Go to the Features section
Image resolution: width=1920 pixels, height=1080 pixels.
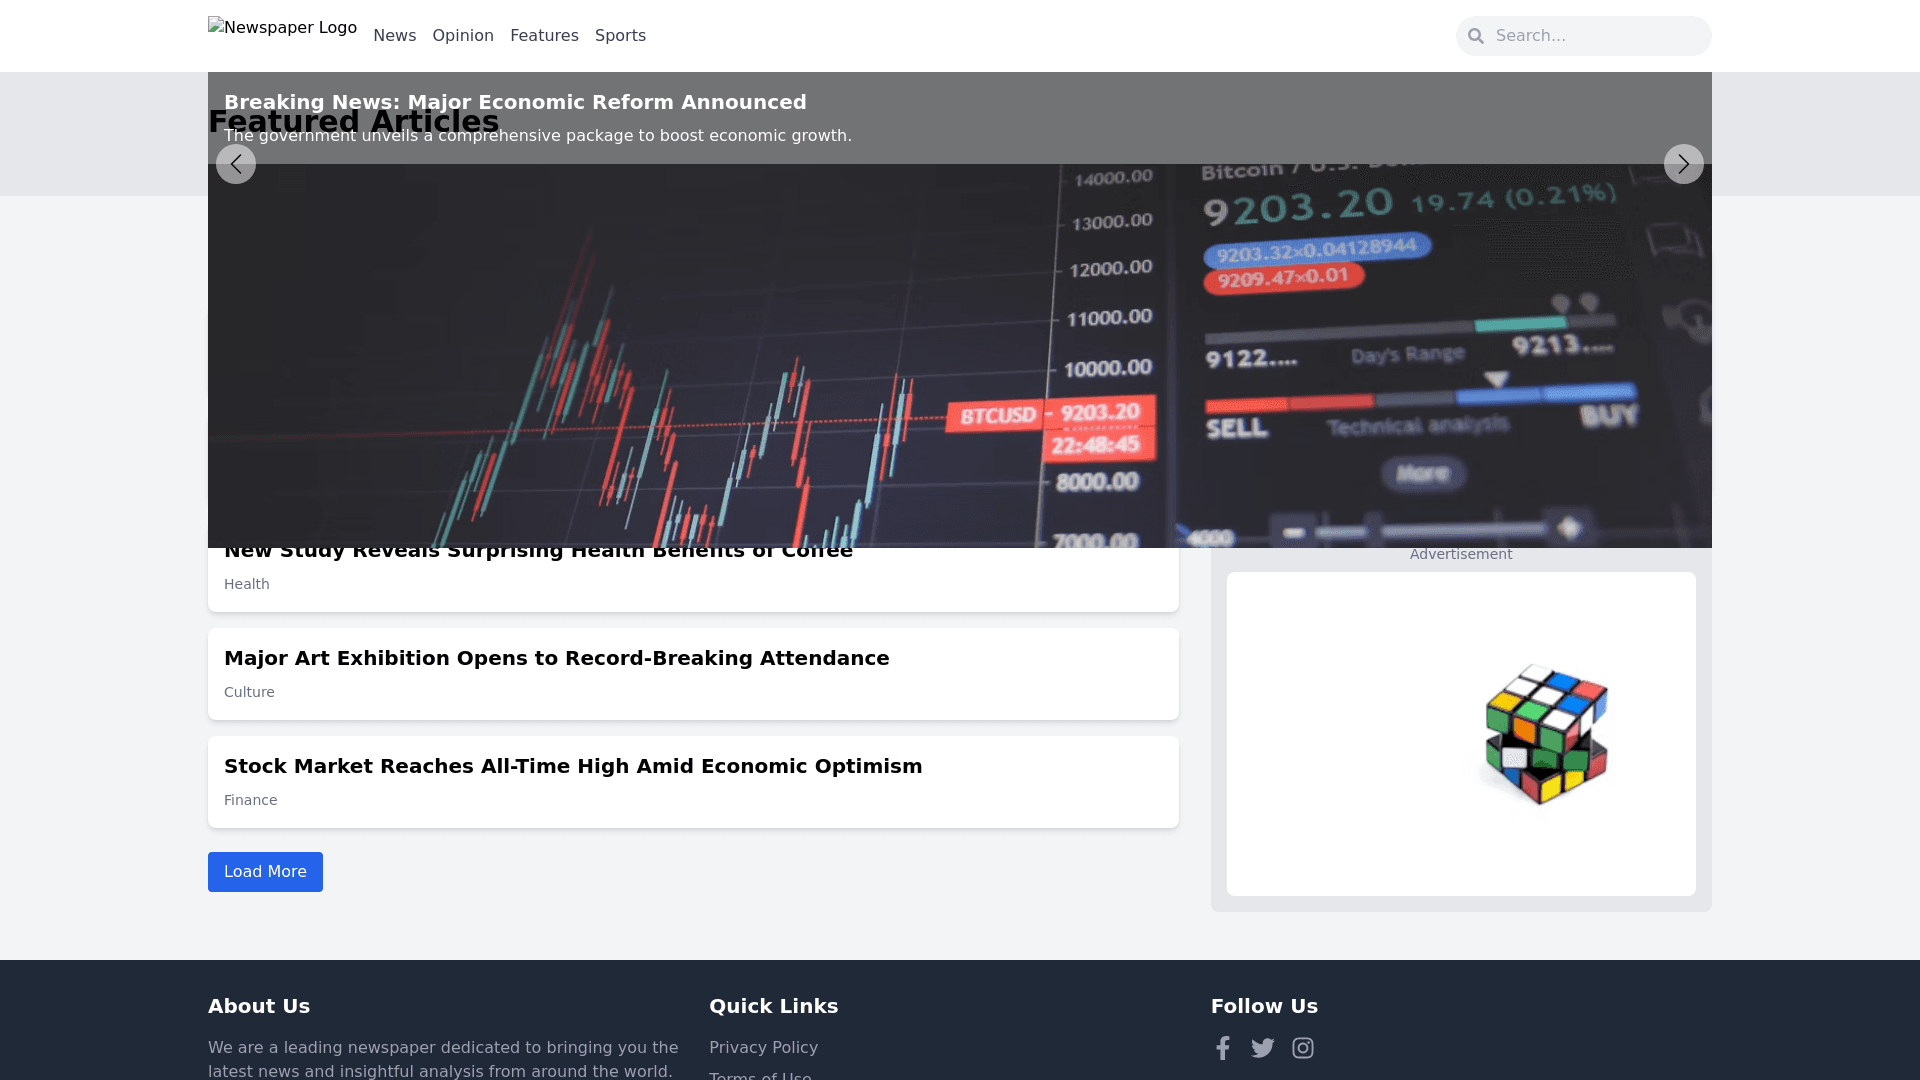pos(544,36)
